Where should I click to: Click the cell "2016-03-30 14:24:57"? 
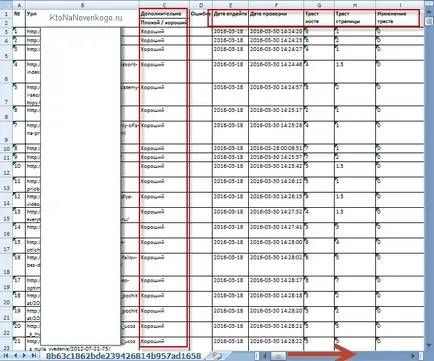276,95
